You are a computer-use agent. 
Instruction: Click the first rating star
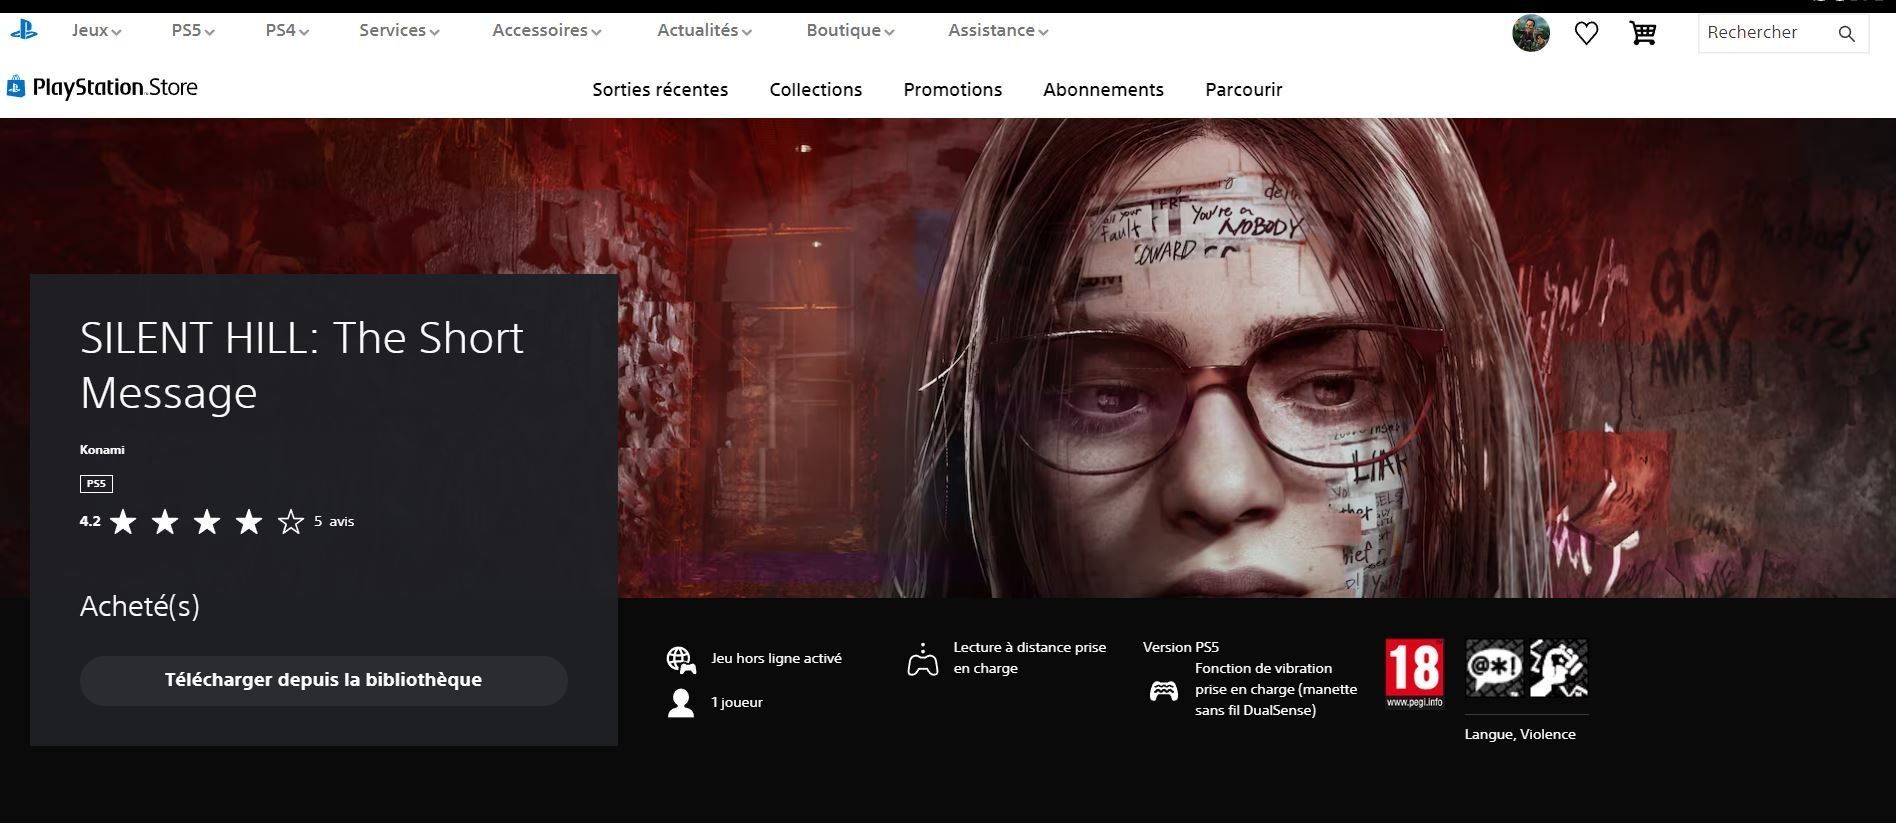(x=123, y=521)
